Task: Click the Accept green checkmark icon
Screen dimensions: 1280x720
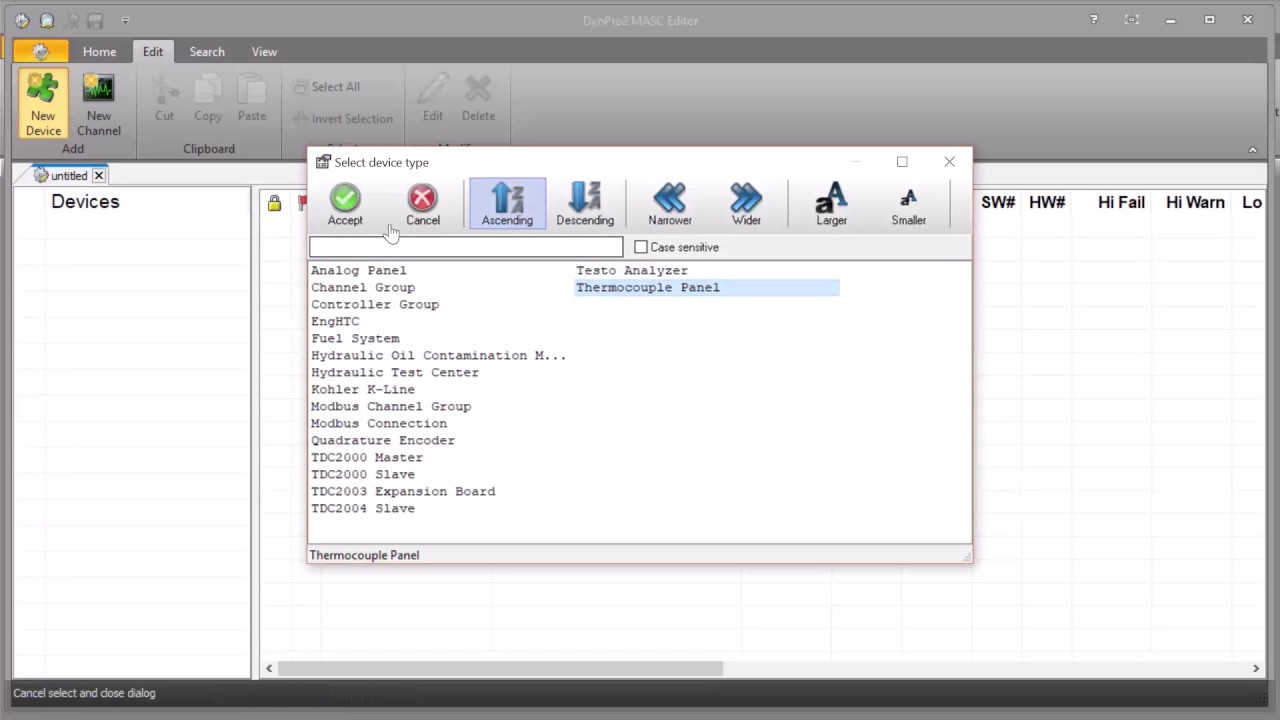Action: [x=345, y=197]
